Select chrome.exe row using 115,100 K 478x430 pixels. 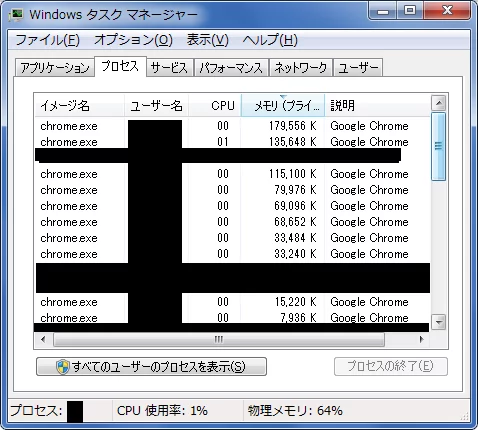(232, 174)
